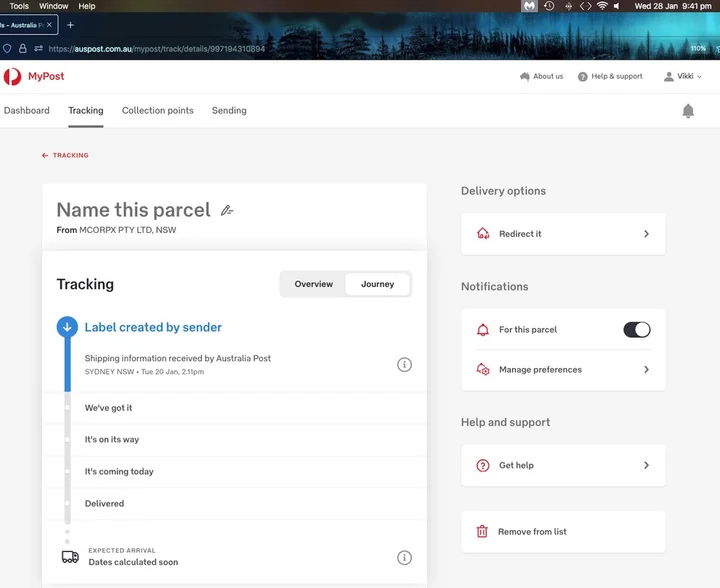
Task: Click the back to Tracking link
Action: coord(66,156)
